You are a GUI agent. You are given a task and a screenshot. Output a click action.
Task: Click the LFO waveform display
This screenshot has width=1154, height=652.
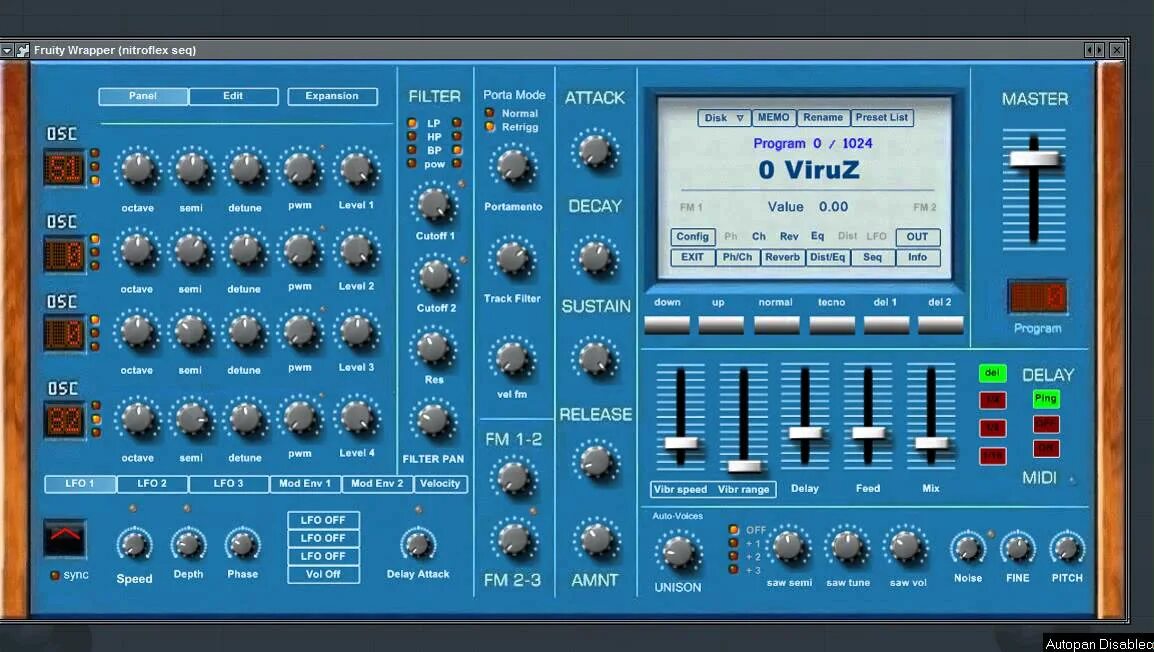coord(65,539)
